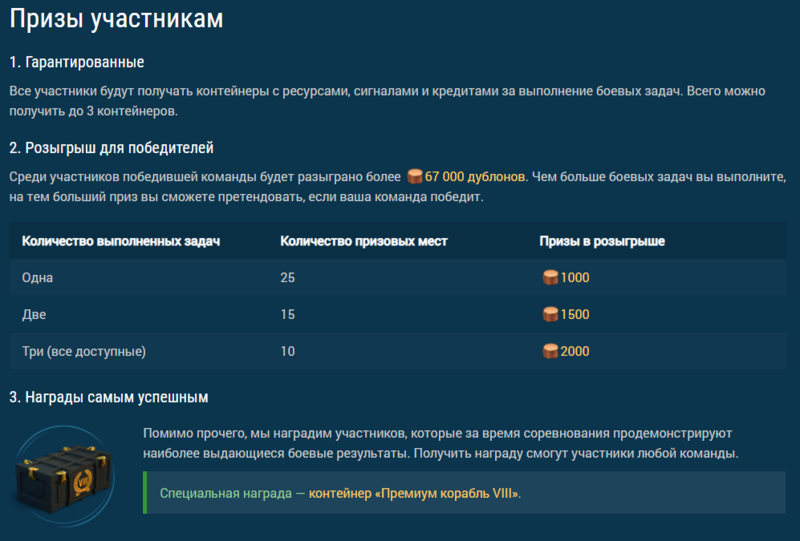Image resolution: width=800 pixels, height=541 pixels.
Task: Click the 2000 prize amount
Action: pyautogui.click(x=575, y=351)
